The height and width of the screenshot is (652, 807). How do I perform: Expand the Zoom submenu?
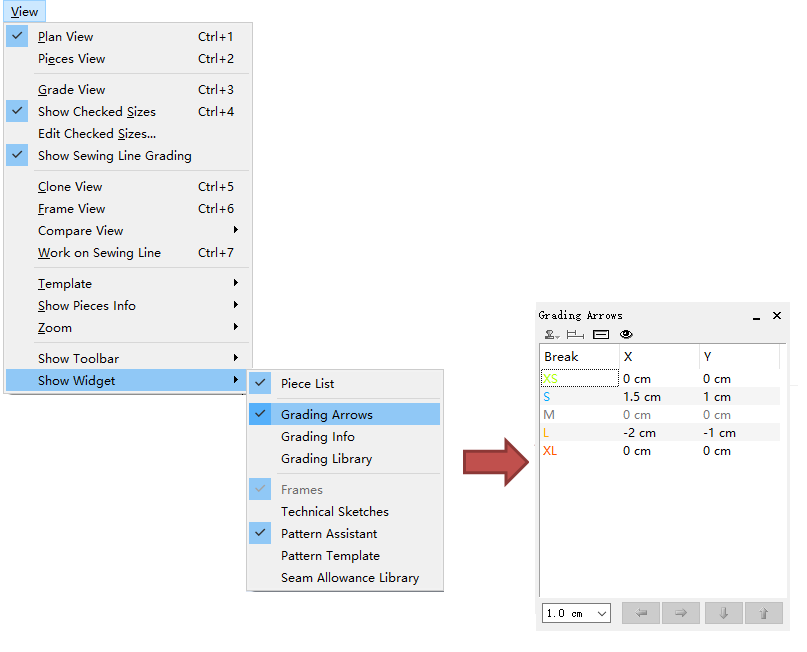[55, 328]
